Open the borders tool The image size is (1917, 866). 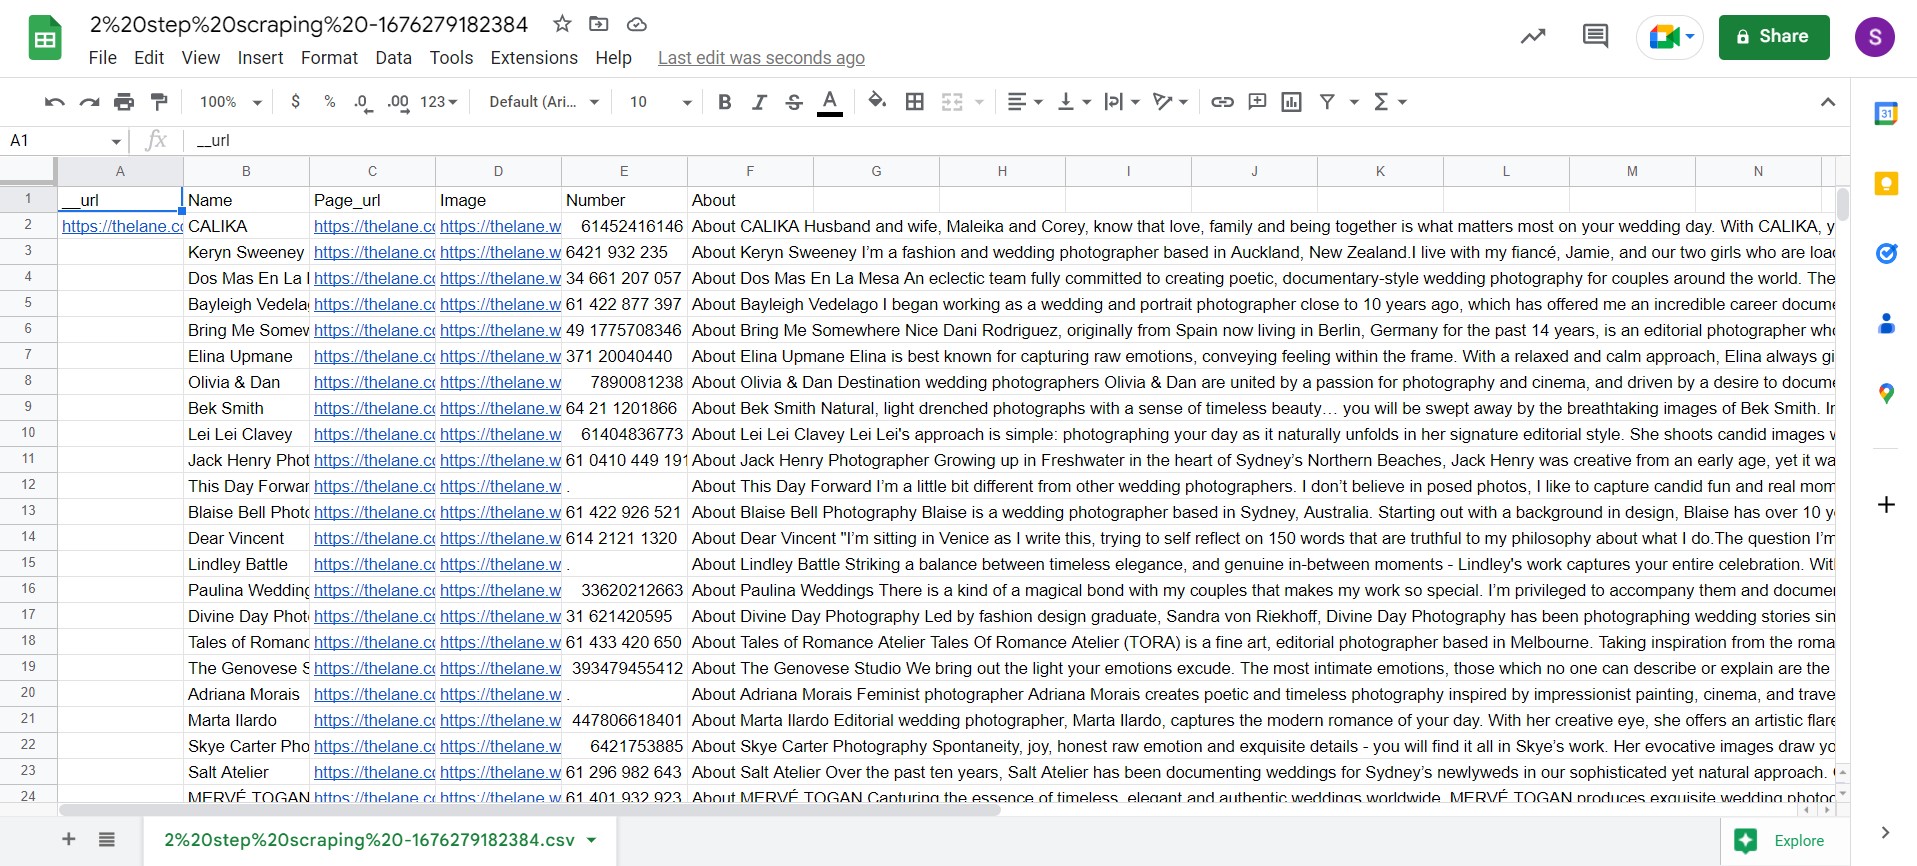pos(914,101)
